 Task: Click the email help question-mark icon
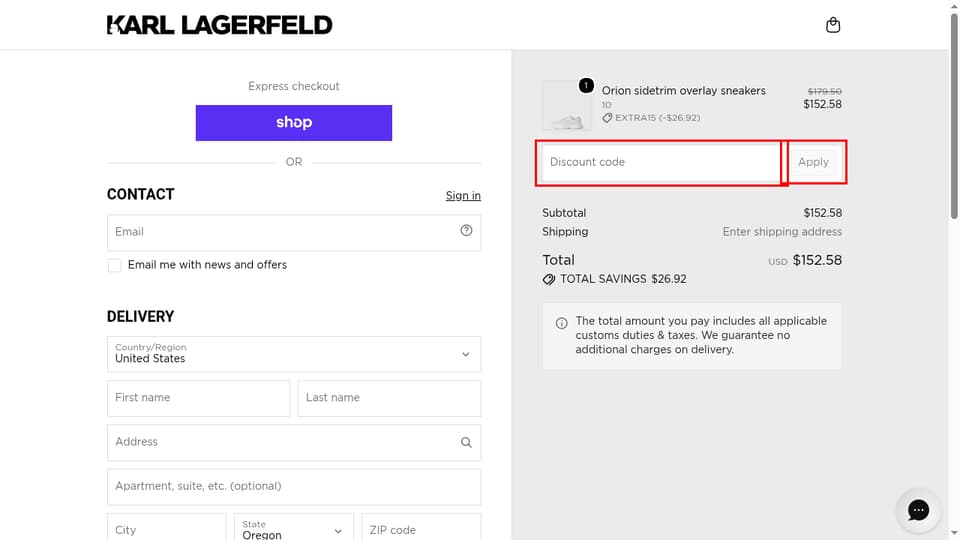coord(466,230)
